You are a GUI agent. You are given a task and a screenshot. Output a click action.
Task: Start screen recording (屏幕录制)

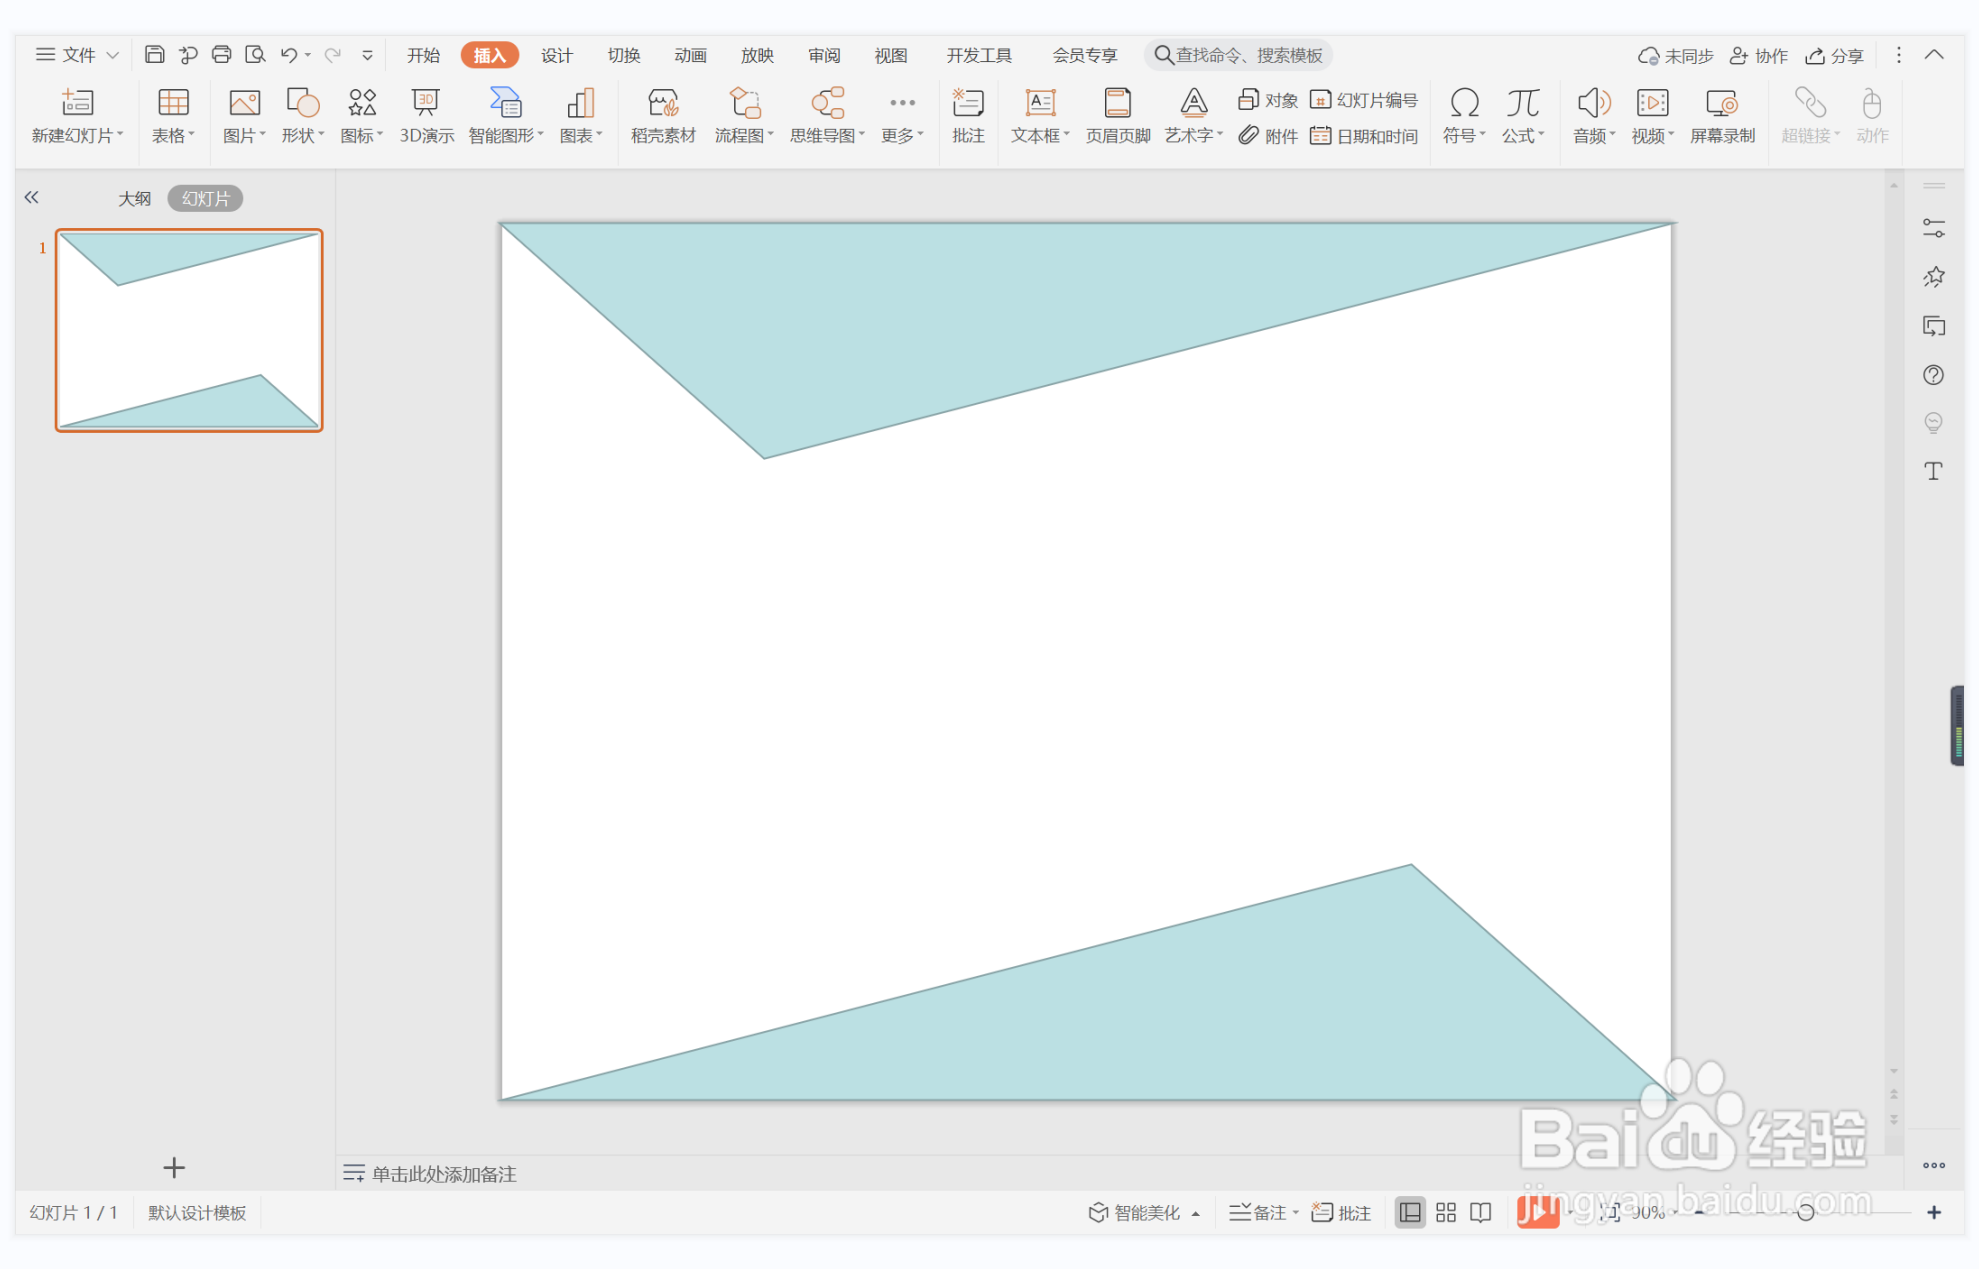click(x=1722, y=116)
